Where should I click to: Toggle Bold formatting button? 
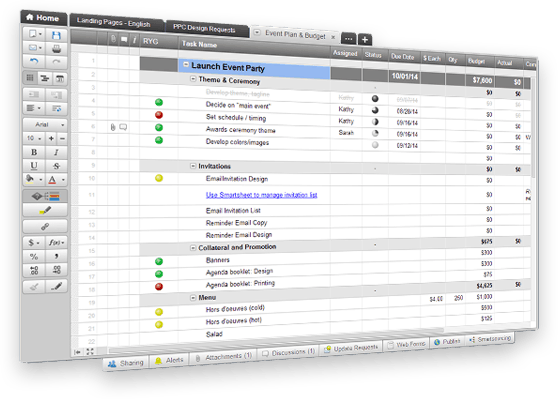coord(34,152)
